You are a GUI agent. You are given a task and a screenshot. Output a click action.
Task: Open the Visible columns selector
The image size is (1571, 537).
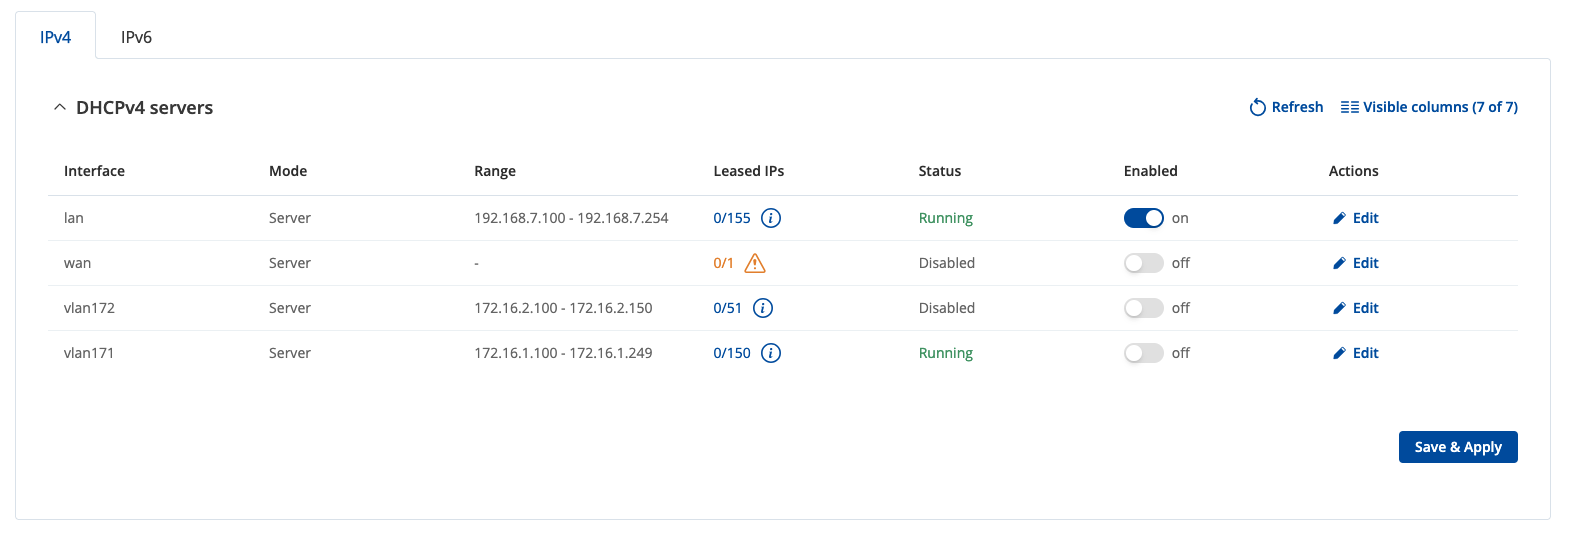click(x=1429, y=107)
